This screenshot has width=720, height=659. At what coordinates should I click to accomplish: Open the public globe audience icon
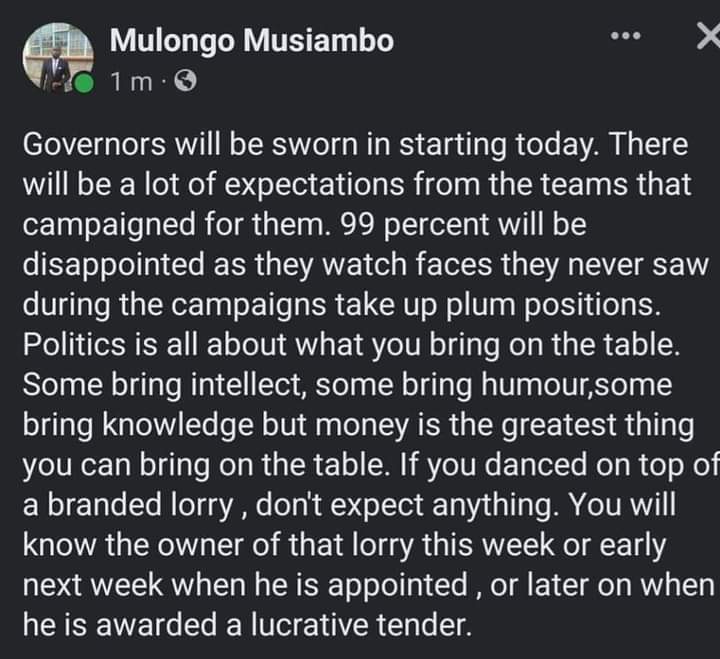click(x=186, y=81)
